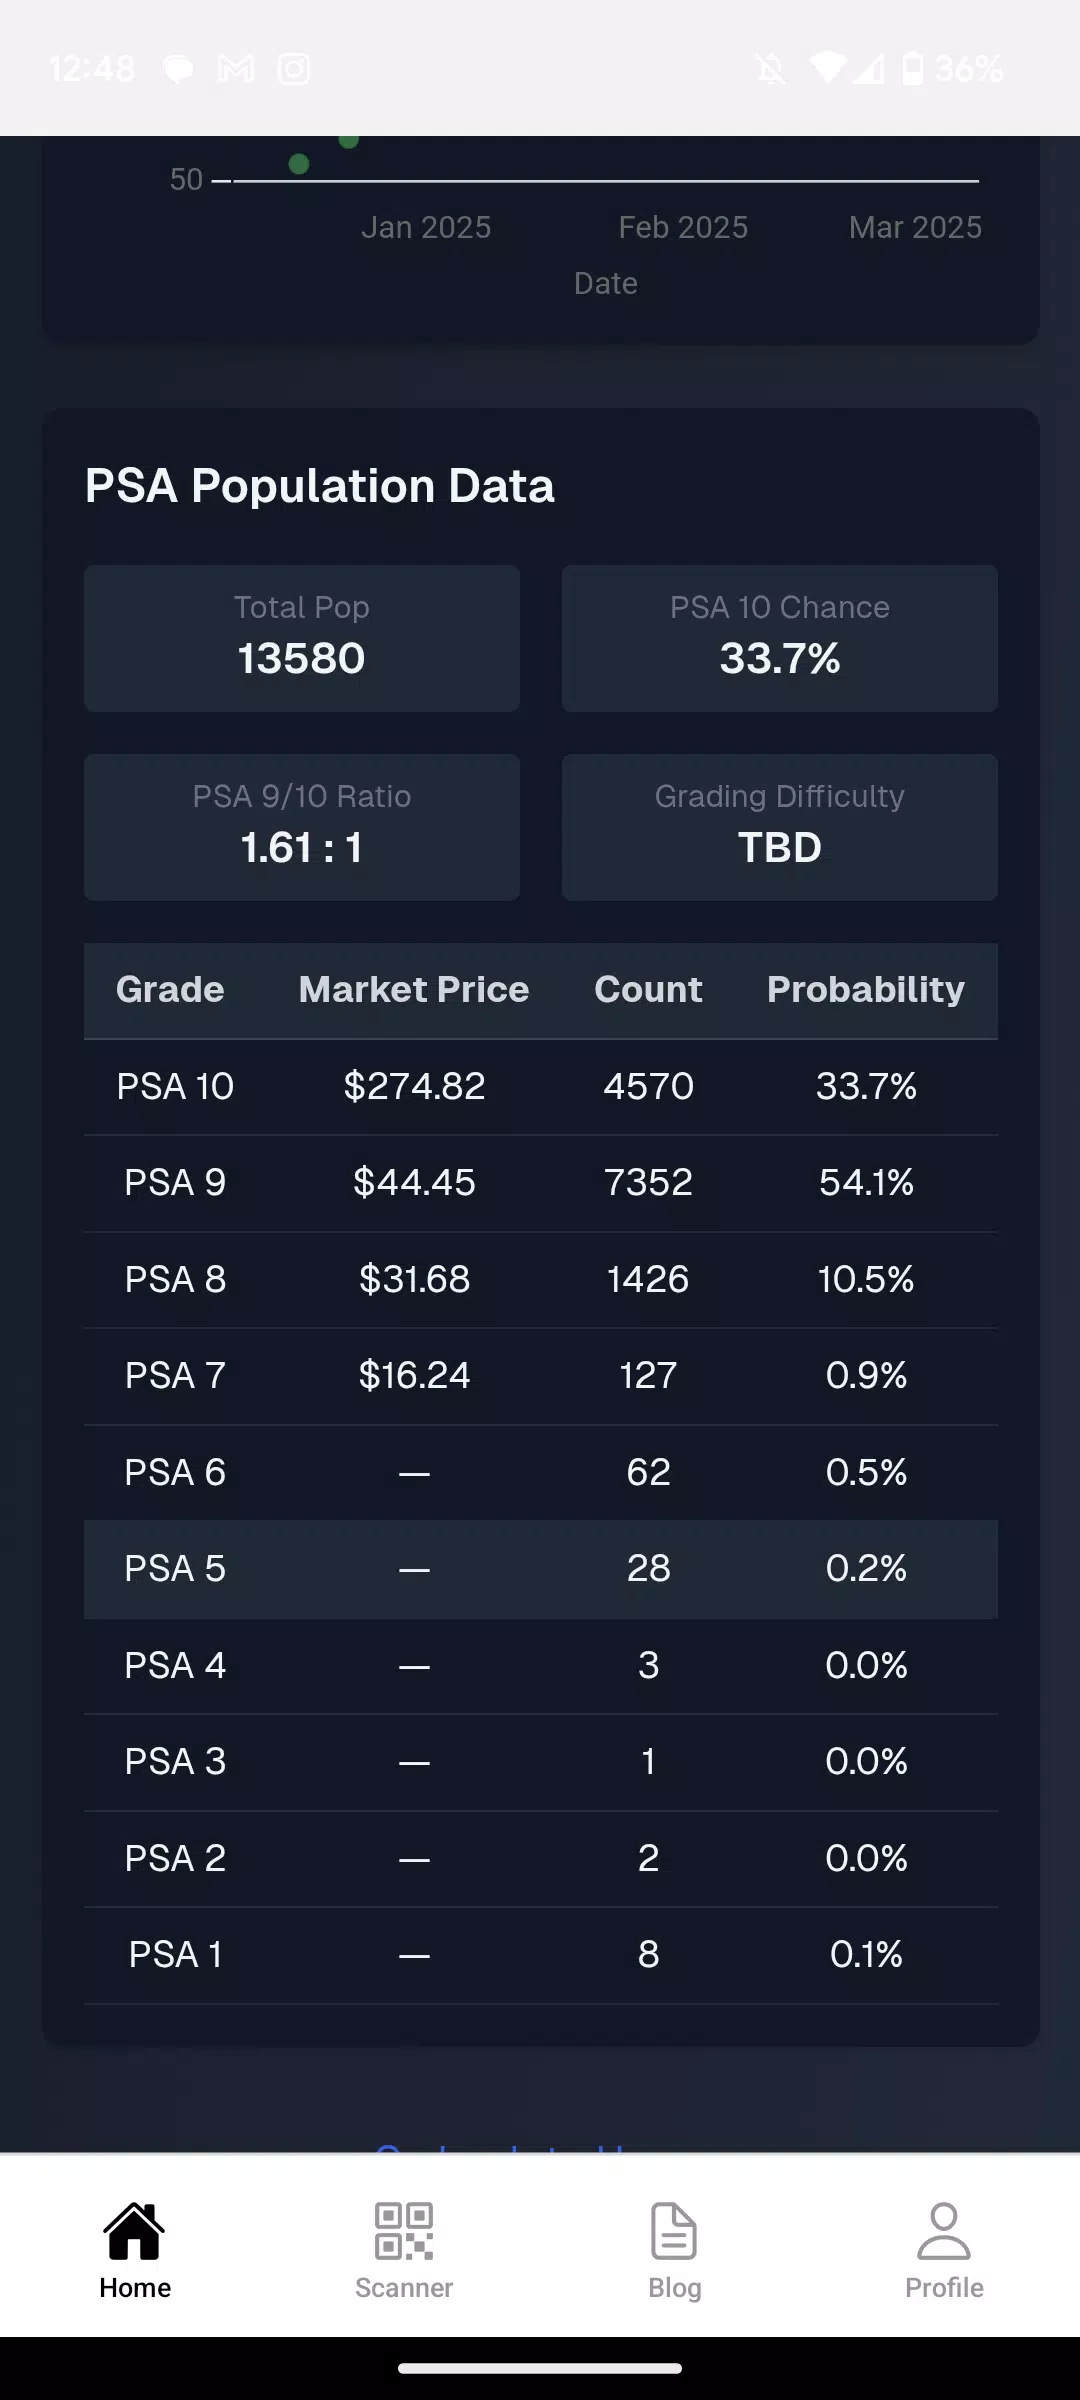Tap the PSA 10 Chance 33.7% card

(780, 638)
